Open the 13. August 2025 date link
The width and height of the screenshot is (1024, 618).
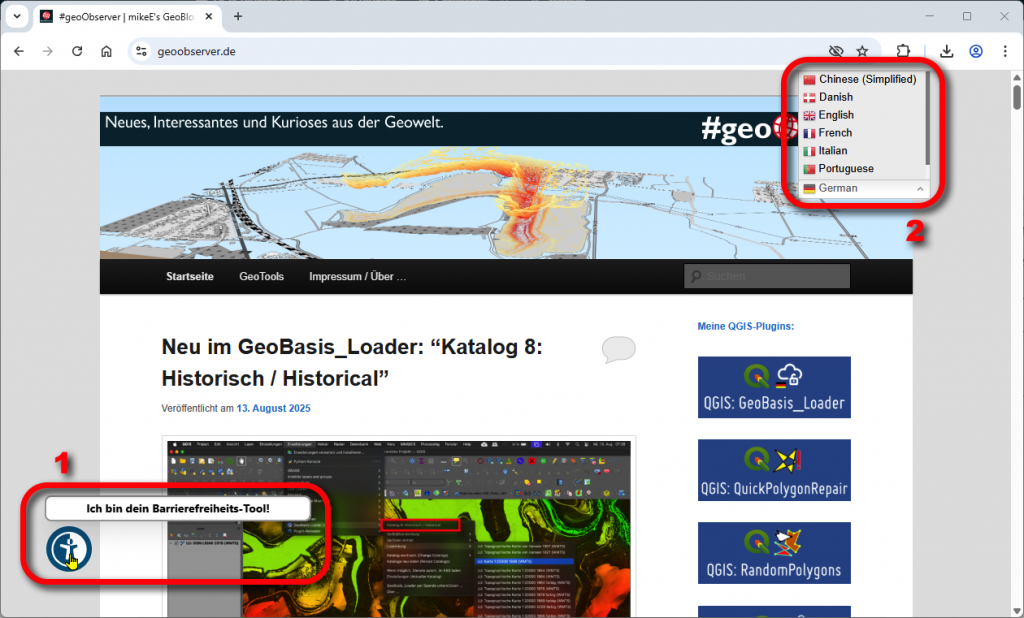273,408
